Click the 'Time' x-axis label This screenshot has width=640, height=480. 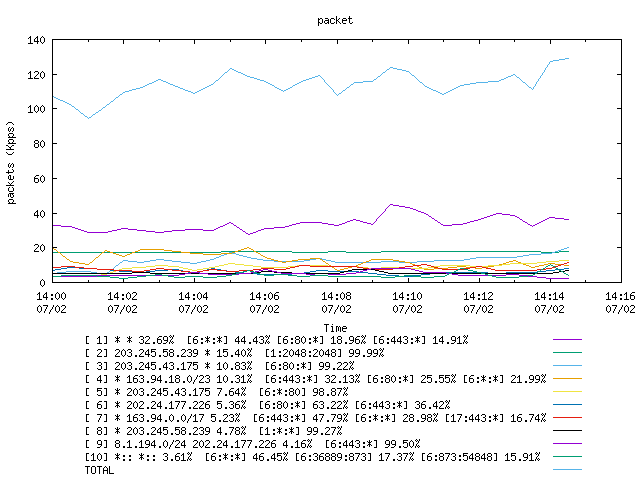coord(336,328)
